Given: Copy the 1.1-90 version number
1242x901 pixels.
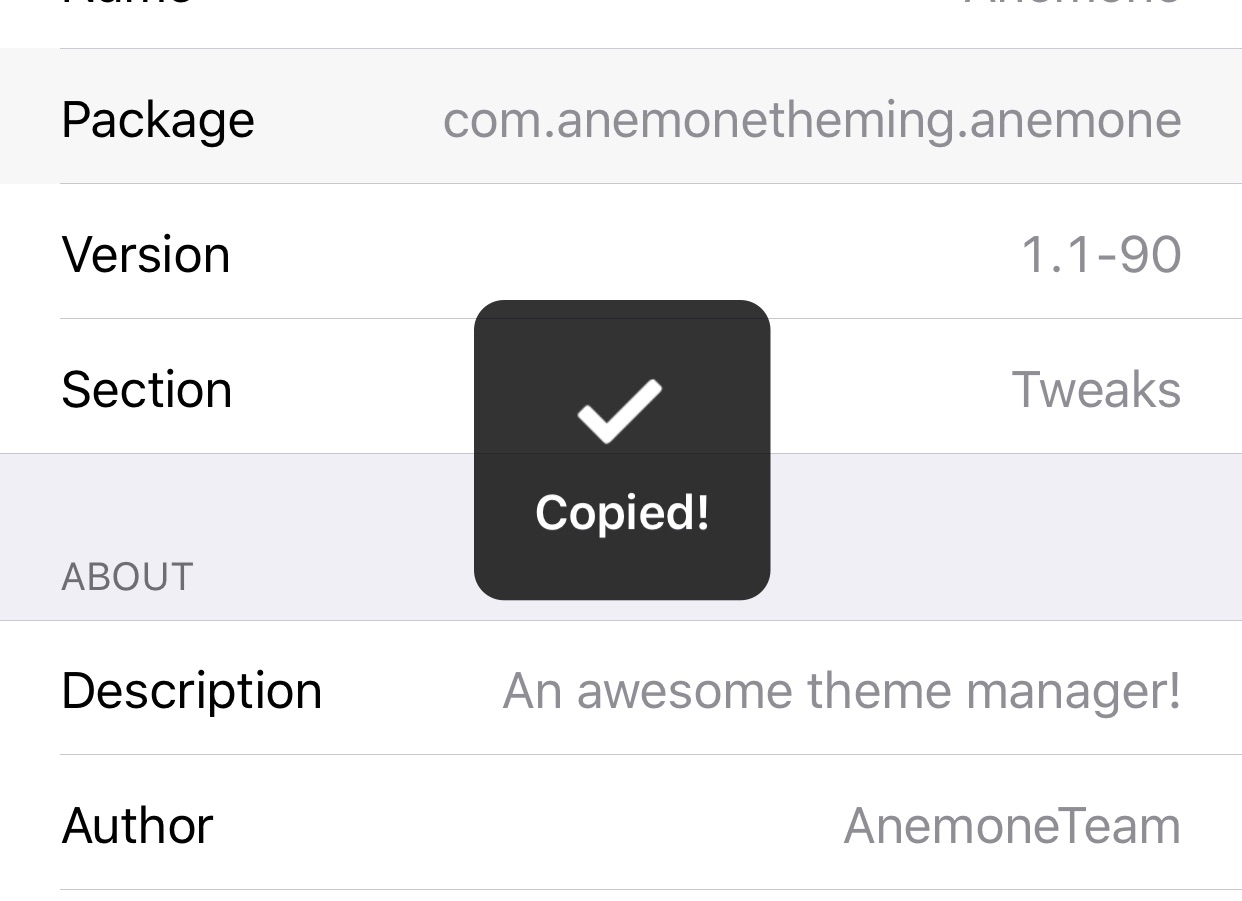Looking at the screenshot, I should pos(1101,254).
